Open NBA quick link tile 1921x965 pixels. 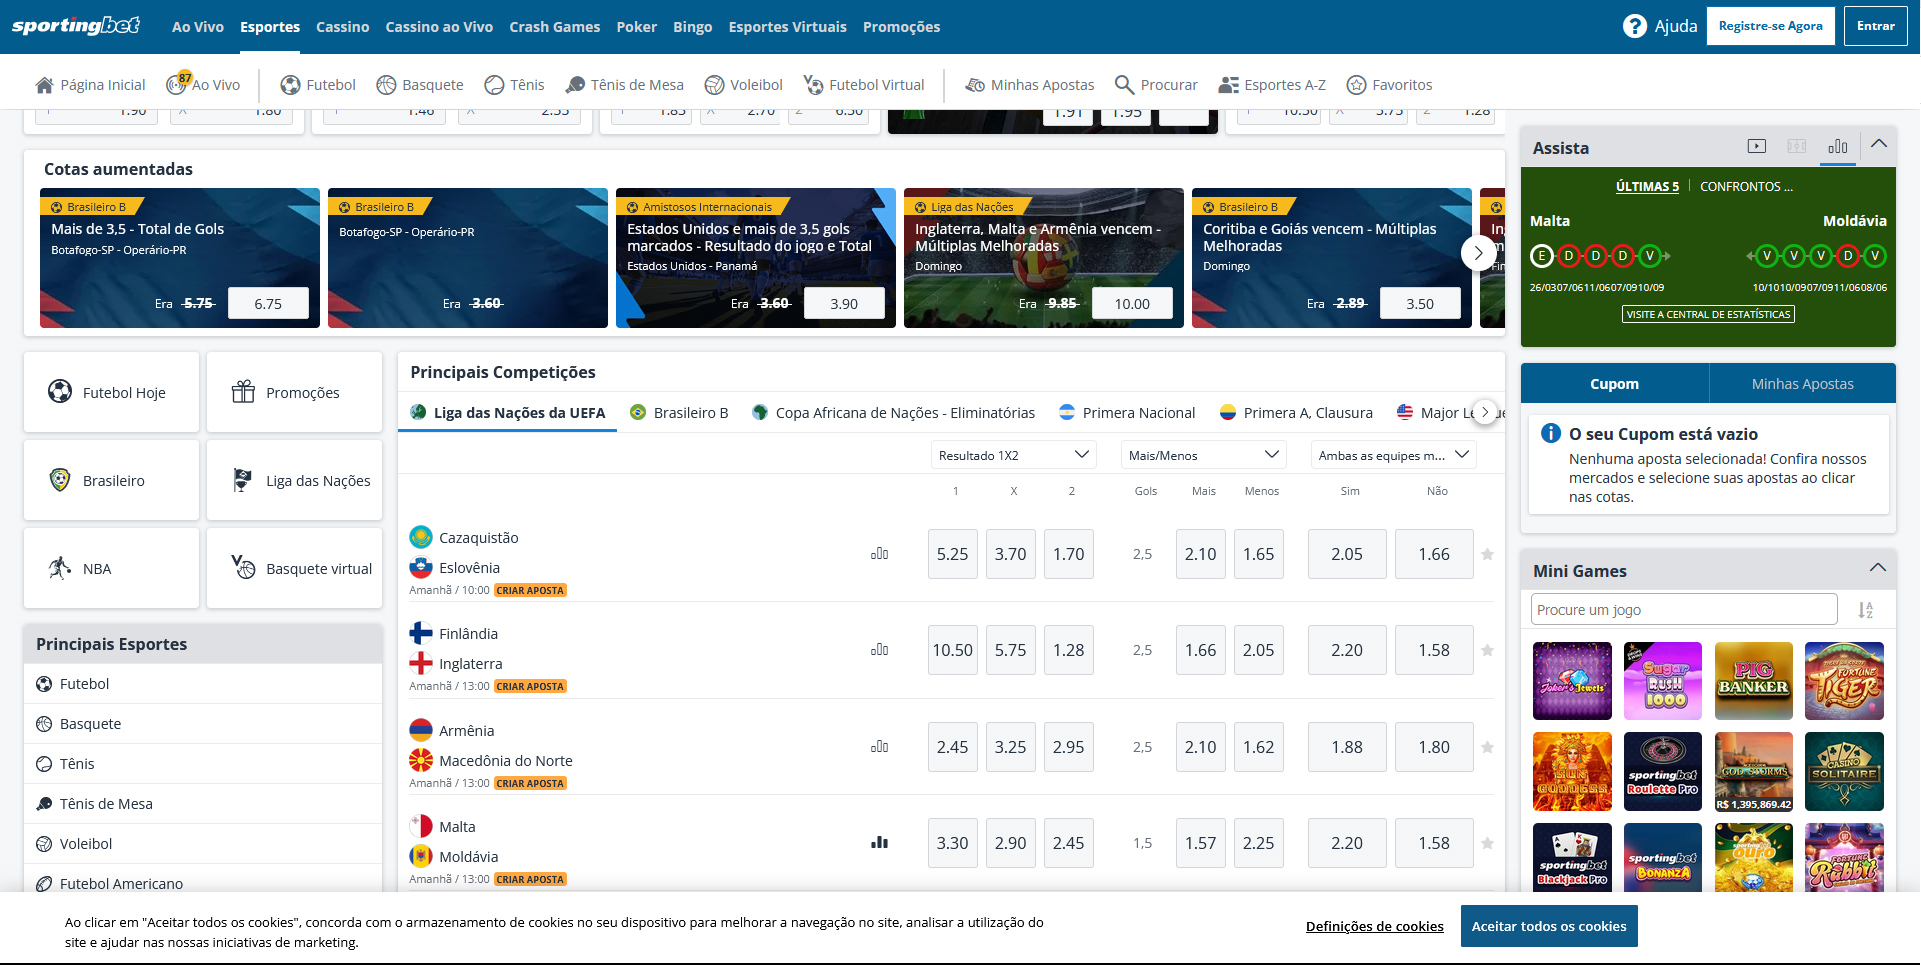point(112,568)
